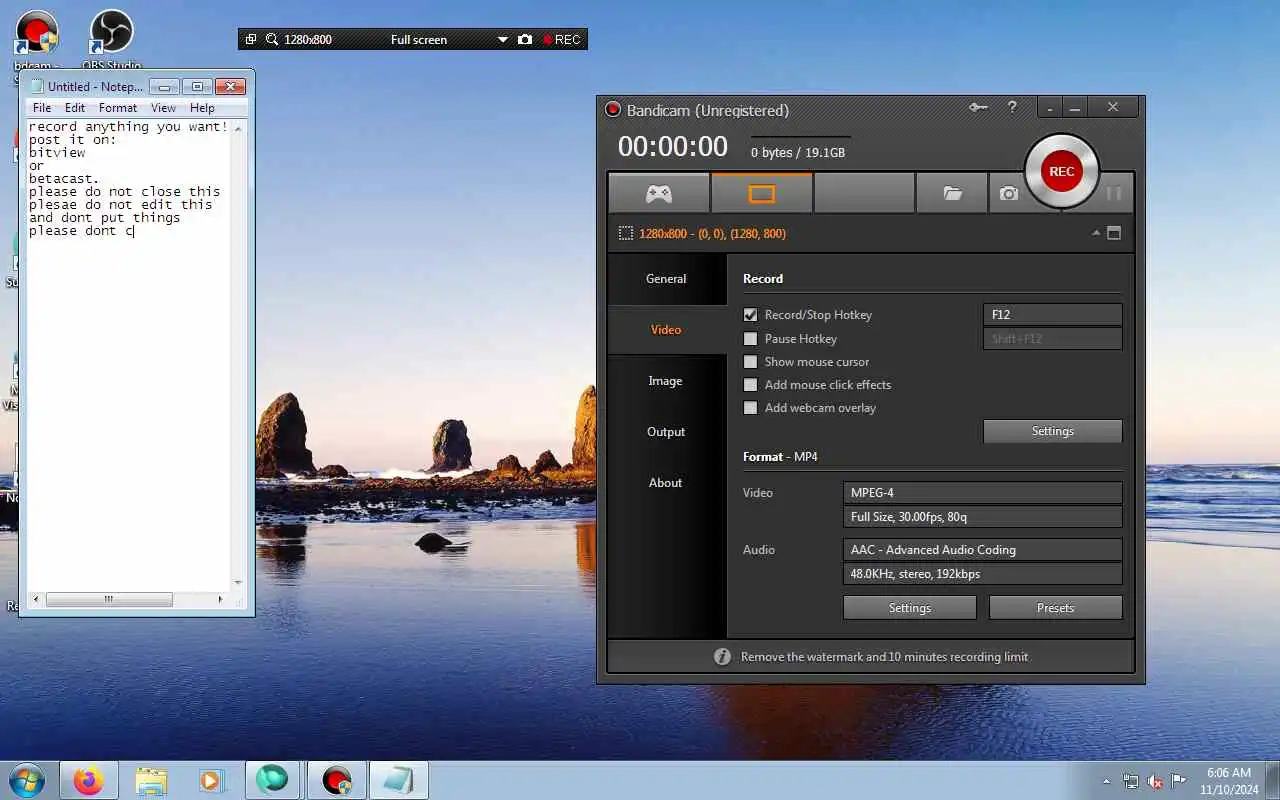The height and width of the screenshot is (800, 1280).
Task: Click the MPEG-4 video codec field
Action: tap(983, 492)
